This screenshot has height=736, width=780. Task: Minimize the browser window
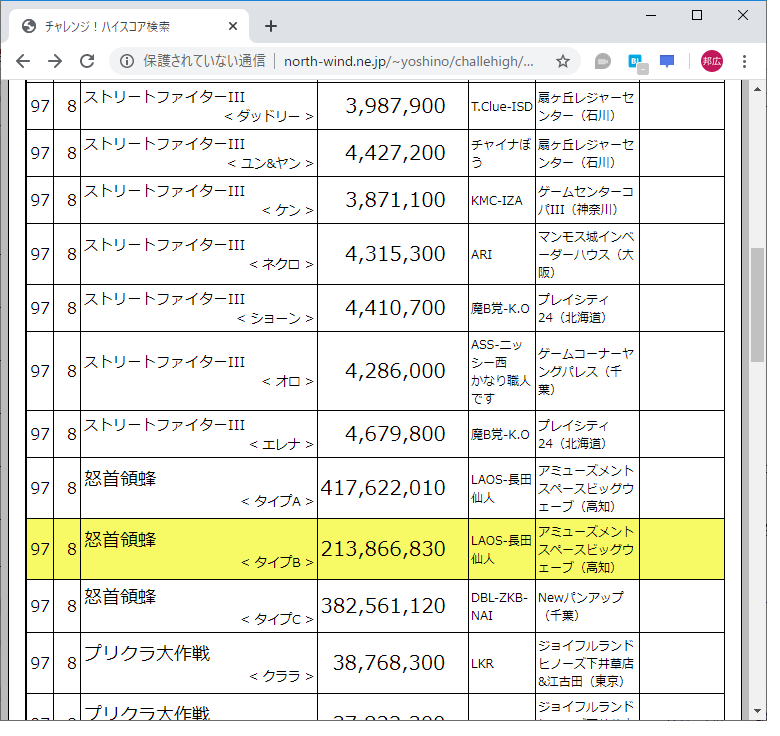(651, 15)
